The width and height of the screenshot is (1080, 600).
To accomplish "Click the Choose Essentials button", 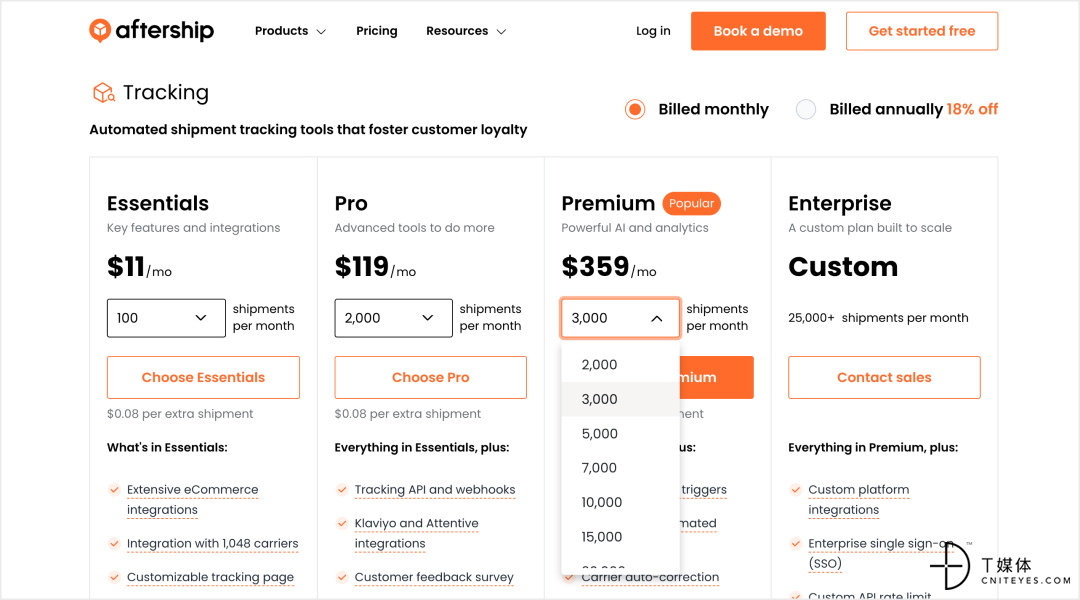I will pyautogui.click(x=203, y=377).
